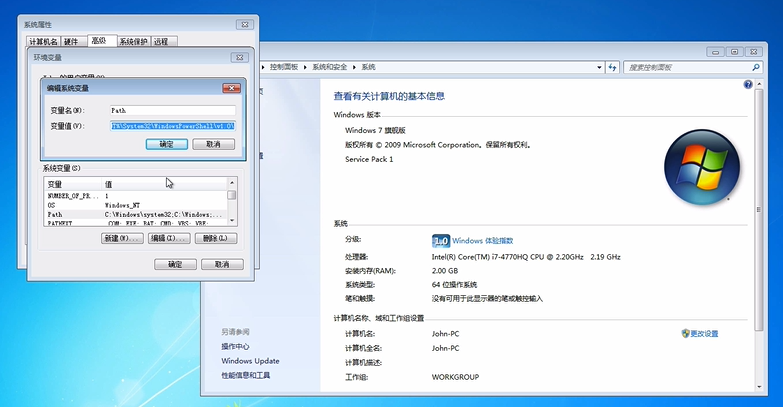Open the Windows 体验指数 link
This screenshot has height=407, width=783.
pyautogui.click(x=482, y=241)
